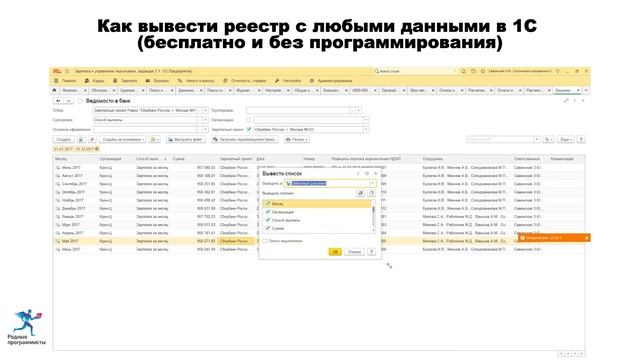Image resolution: width=640 pixels, height=360 pixels.
Task: Open the search magnifier dropdown beside Еще
Action: pos(549,140)
